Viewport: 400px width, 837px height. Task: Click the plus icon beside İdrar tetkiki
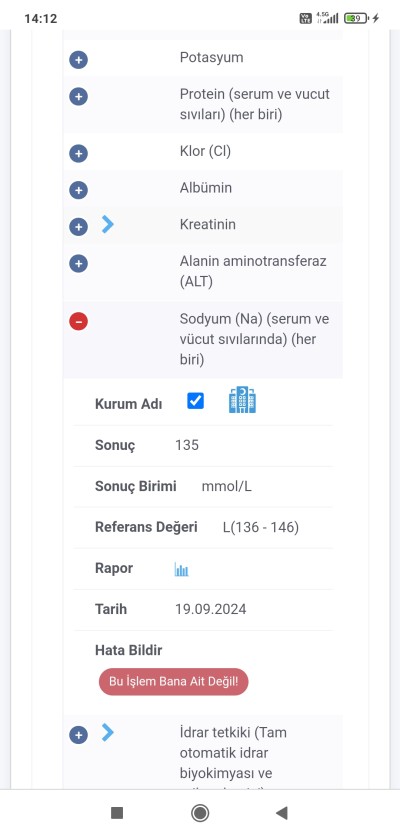(79, 735)
